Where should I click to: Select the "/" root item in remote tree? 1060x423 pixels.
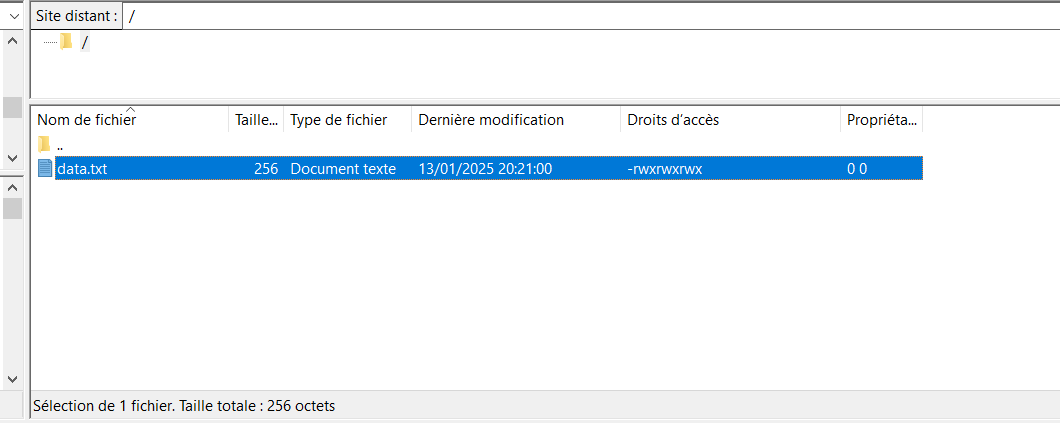tap(85, 42)
